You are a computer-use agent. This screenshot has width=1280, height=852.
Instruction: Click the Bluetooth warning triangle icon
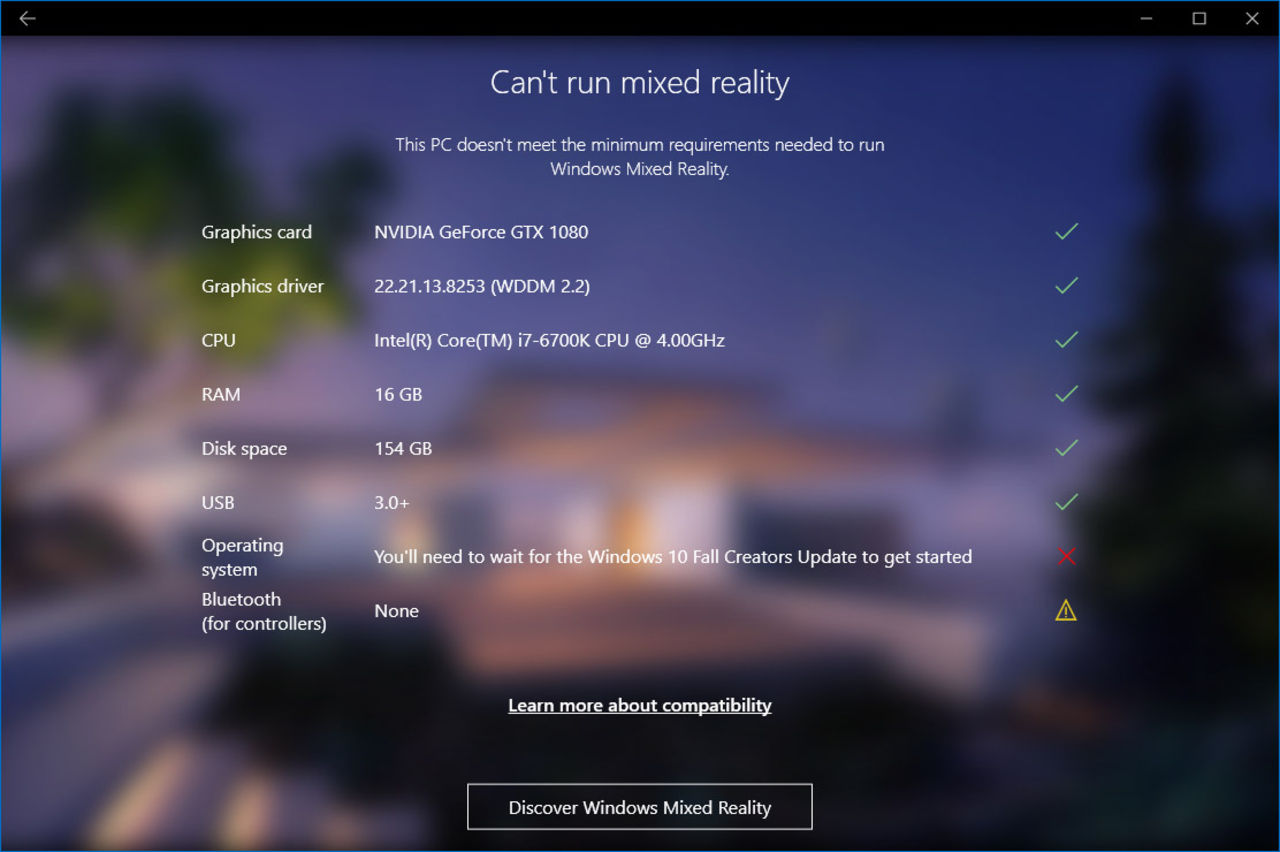(x=1065, y=610)
